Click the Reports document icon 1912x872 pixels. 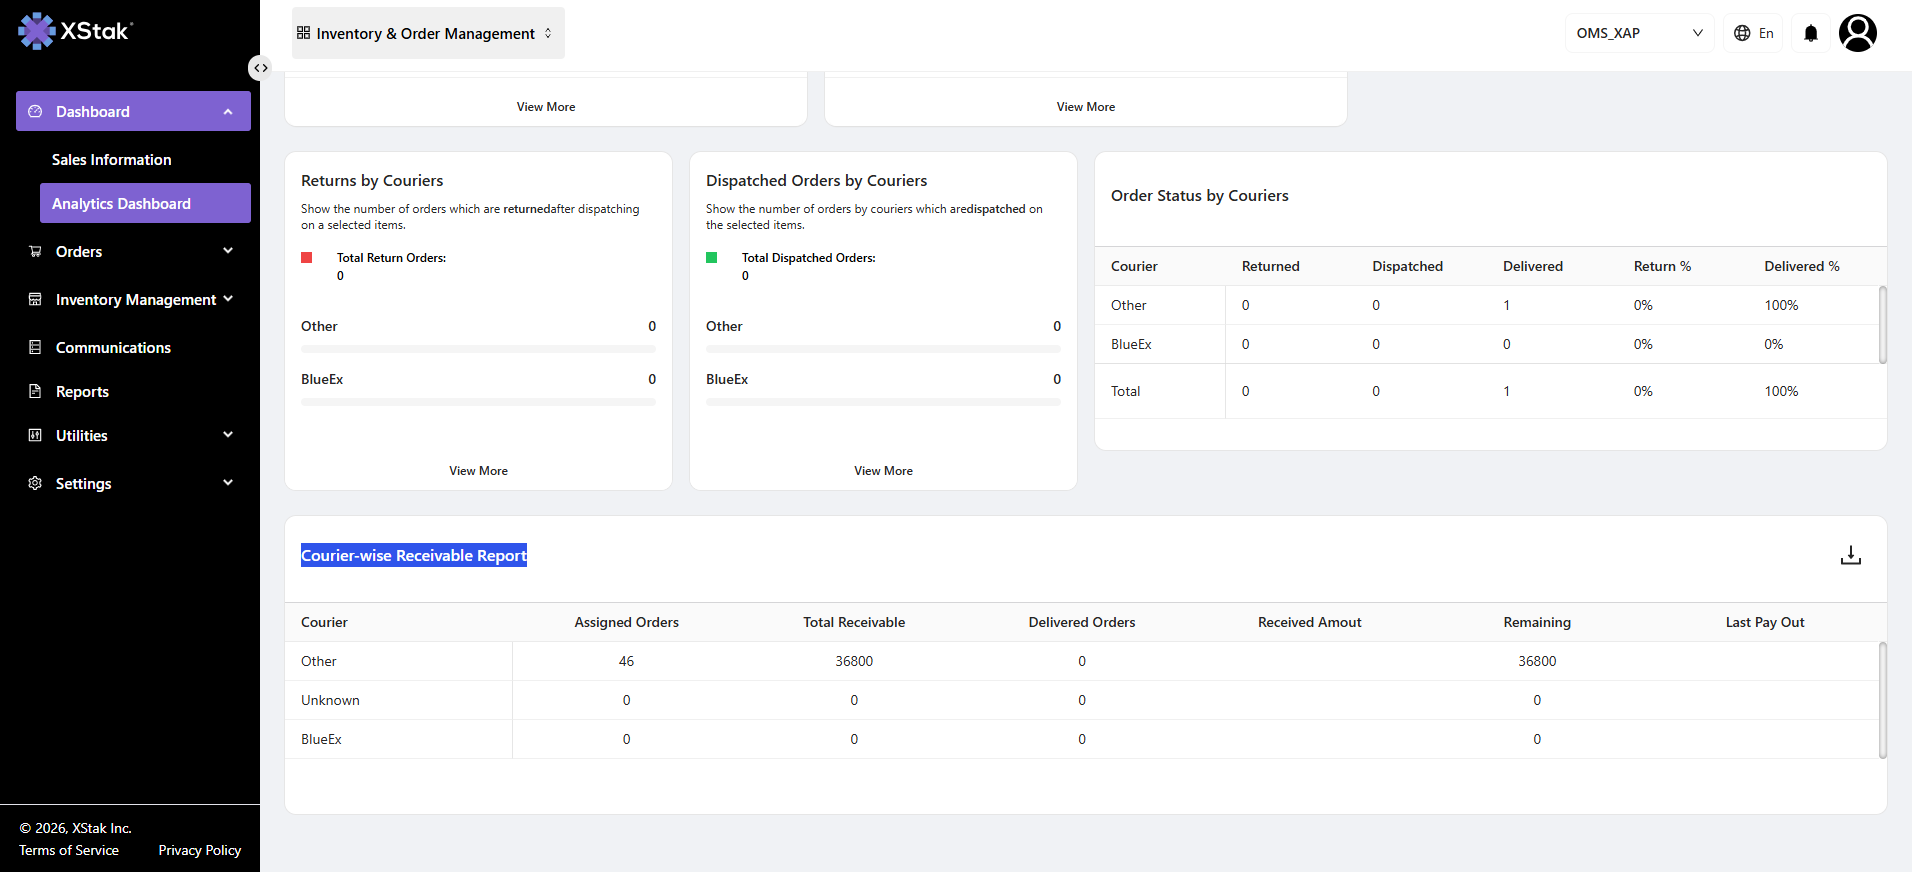coord(35,391)
